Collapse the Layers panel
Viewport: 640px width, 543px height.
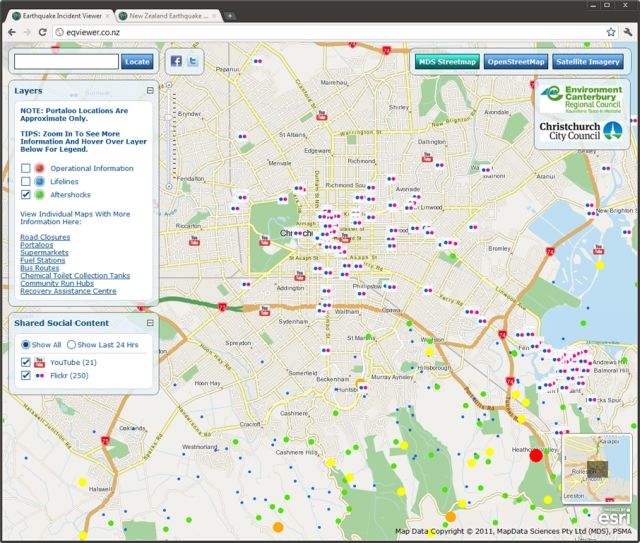pyautogui.click(x=150, y=91)
